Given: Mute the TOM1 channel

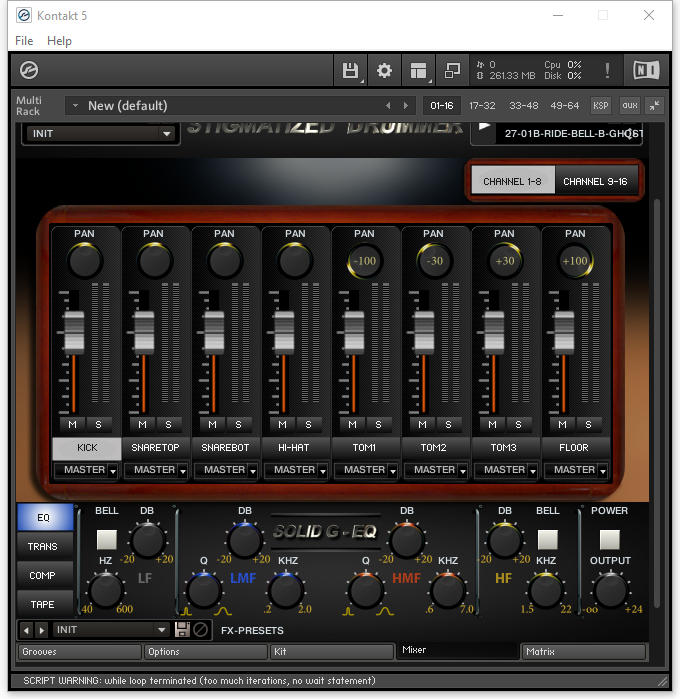Looking at the screenshot, I should coord(352,424).
